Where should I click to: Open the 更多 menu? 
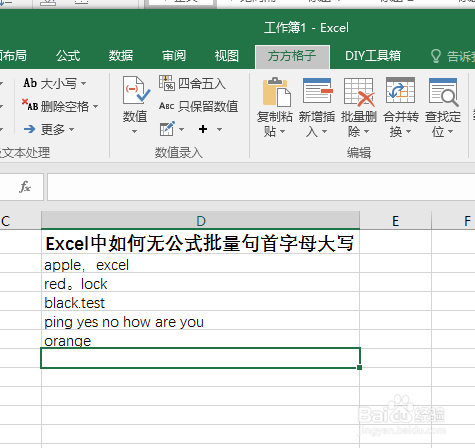tap(49, 129)
